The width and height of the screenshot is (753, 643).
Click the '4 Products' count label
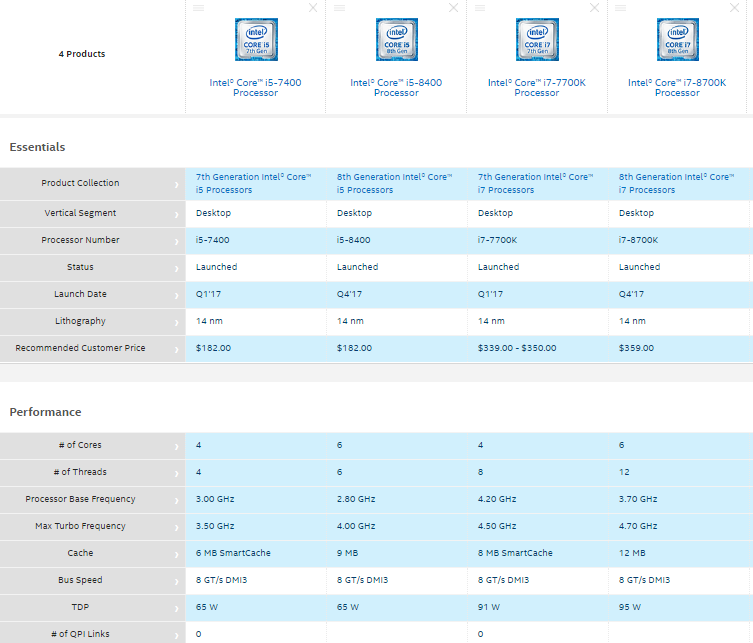(x=82, y=54)
